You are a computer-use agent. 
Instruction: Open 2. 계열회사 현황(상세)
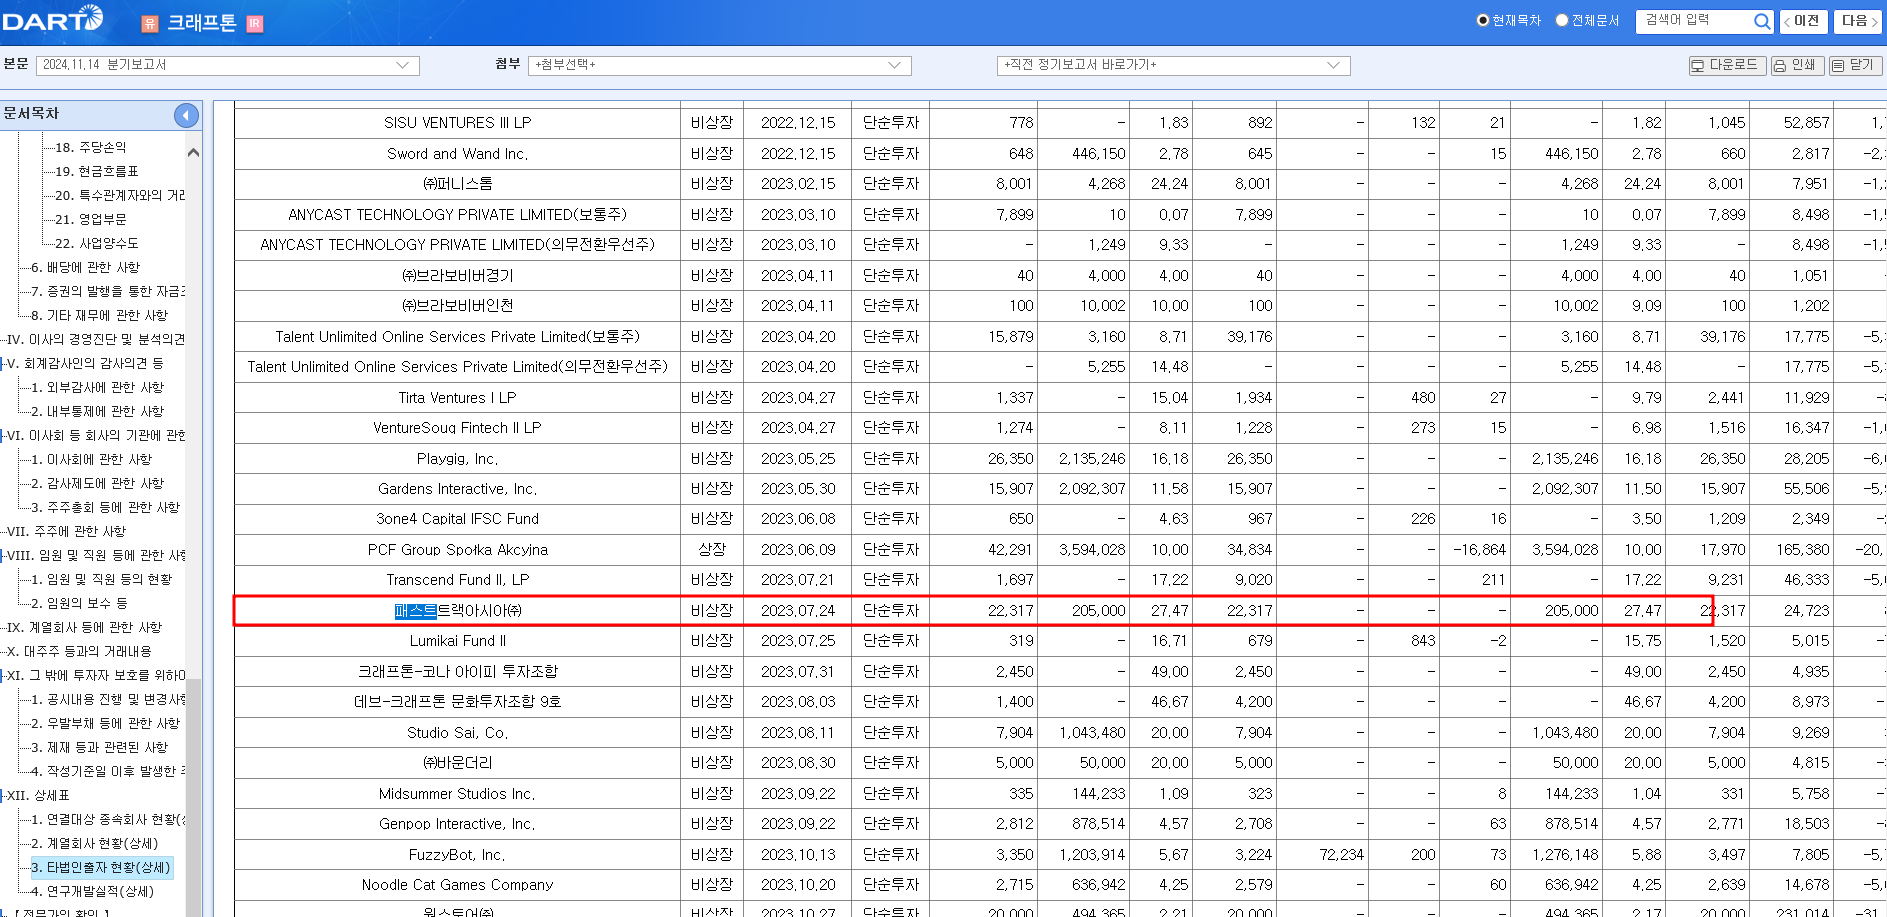[94, 843]
